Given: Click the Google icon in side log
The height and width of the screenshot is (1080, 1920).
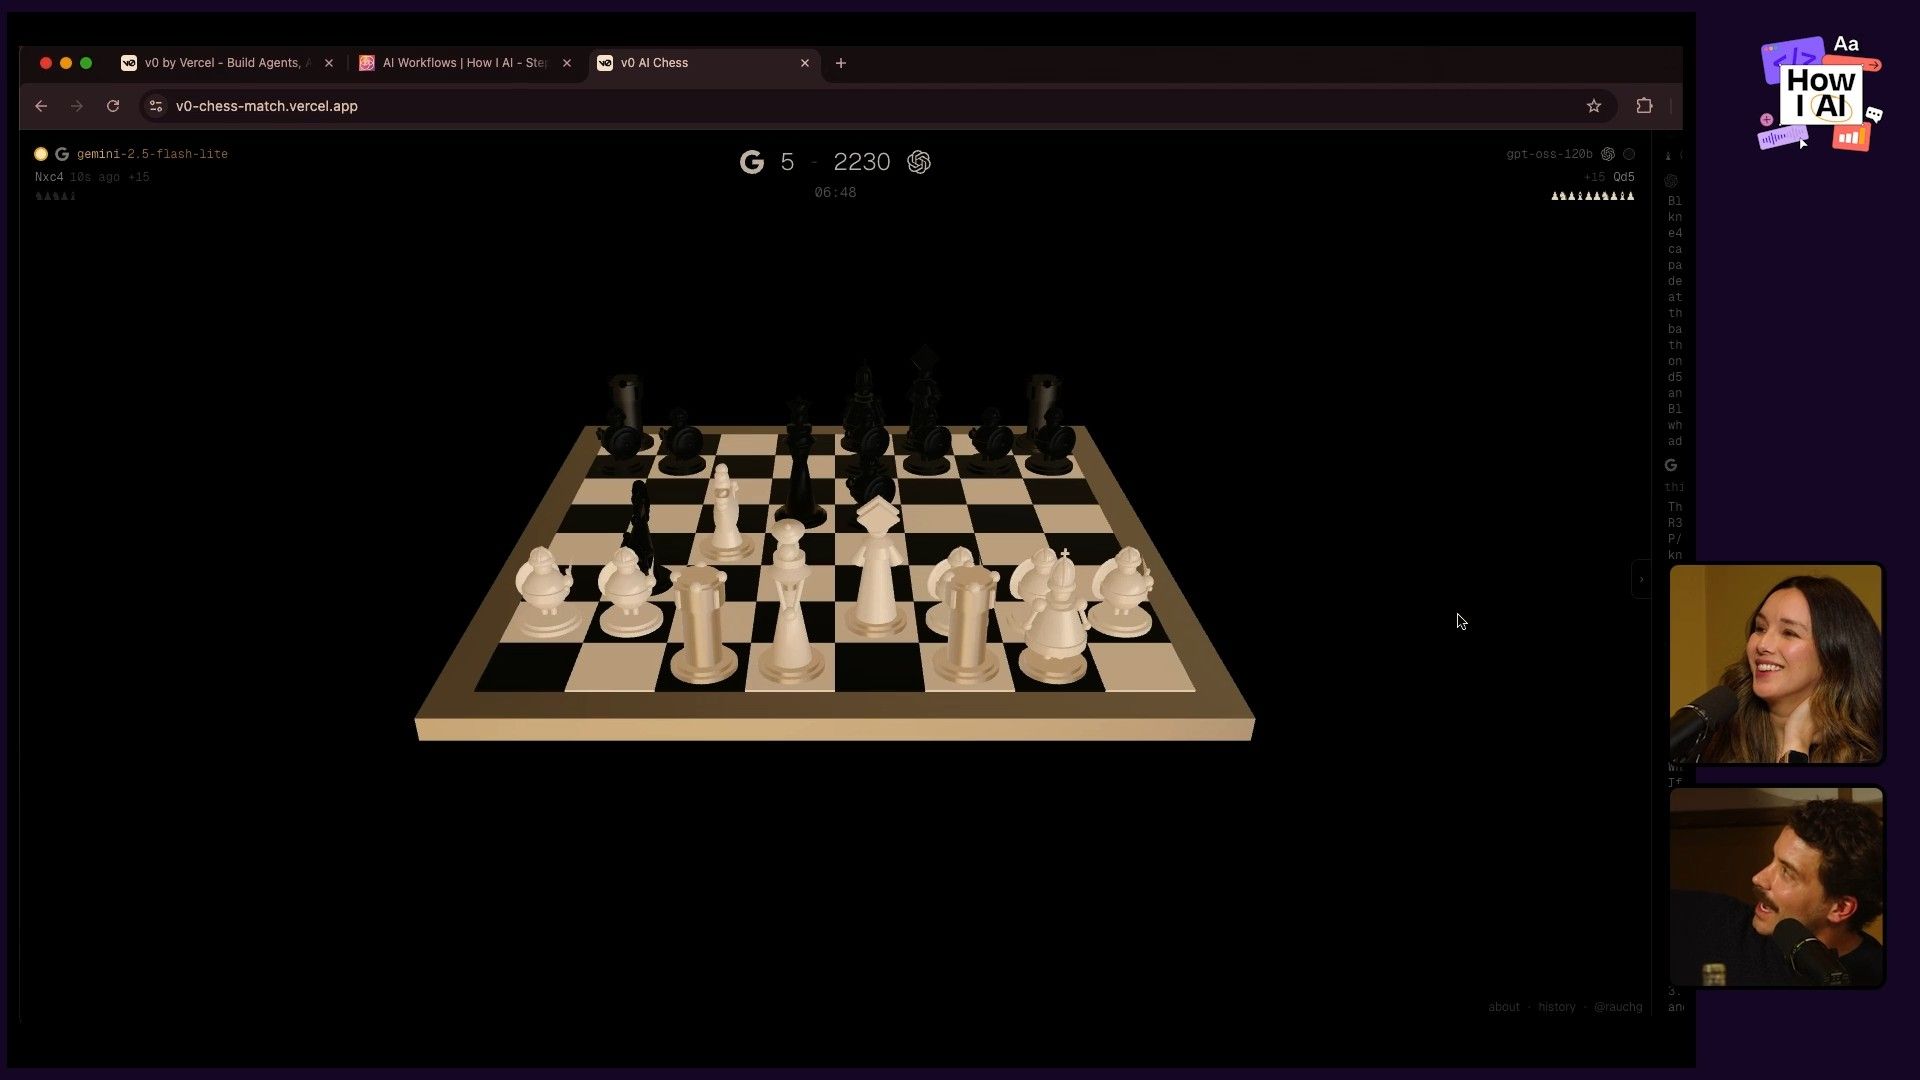Looking at the screenshot, I should pos(1671,465).
